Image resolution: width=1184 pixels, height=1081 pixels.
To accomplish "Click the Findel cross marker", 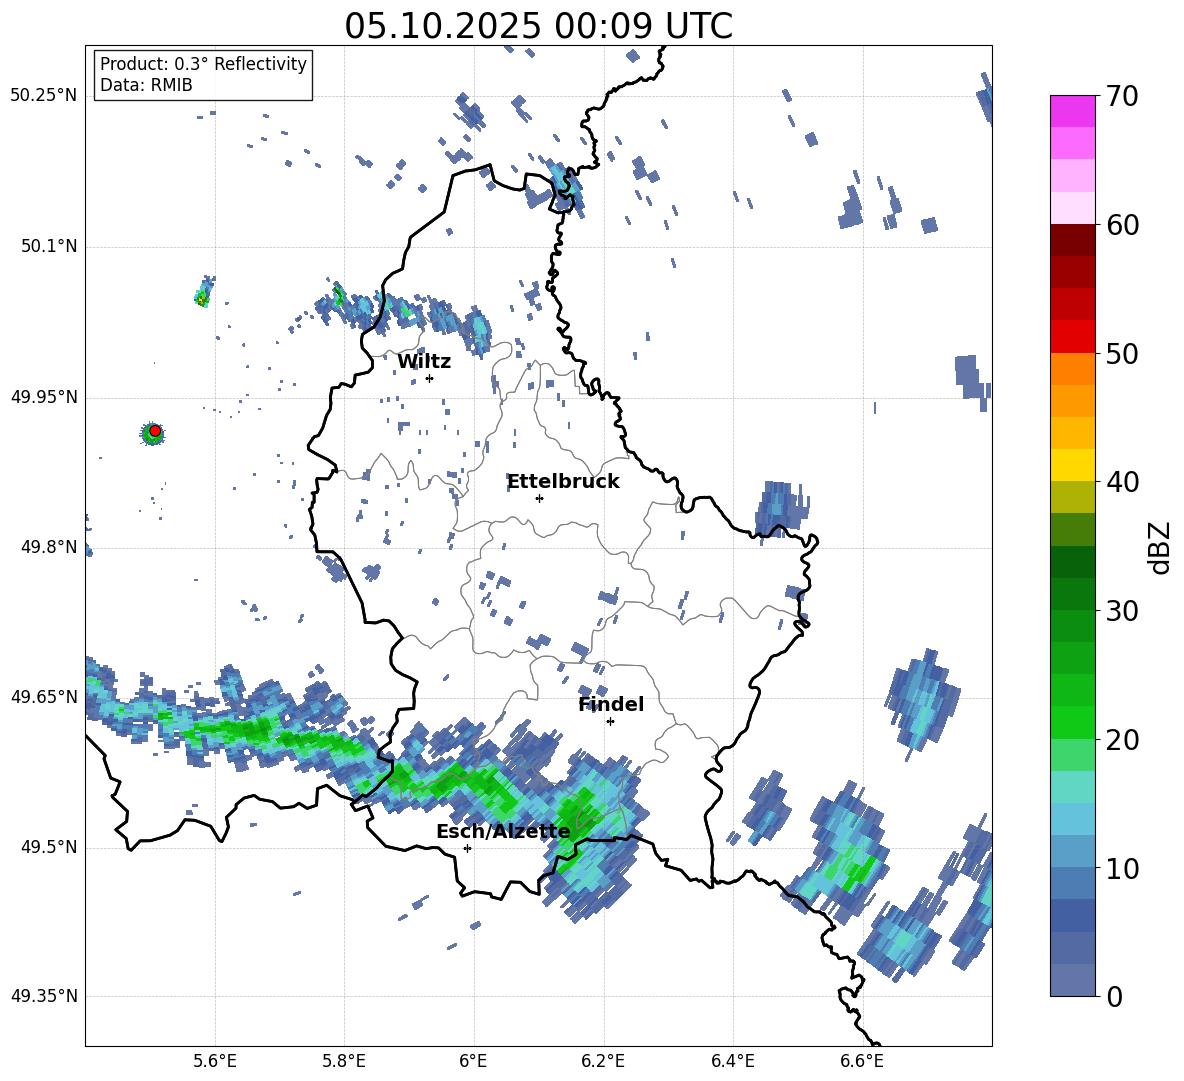I will point(610,722).
